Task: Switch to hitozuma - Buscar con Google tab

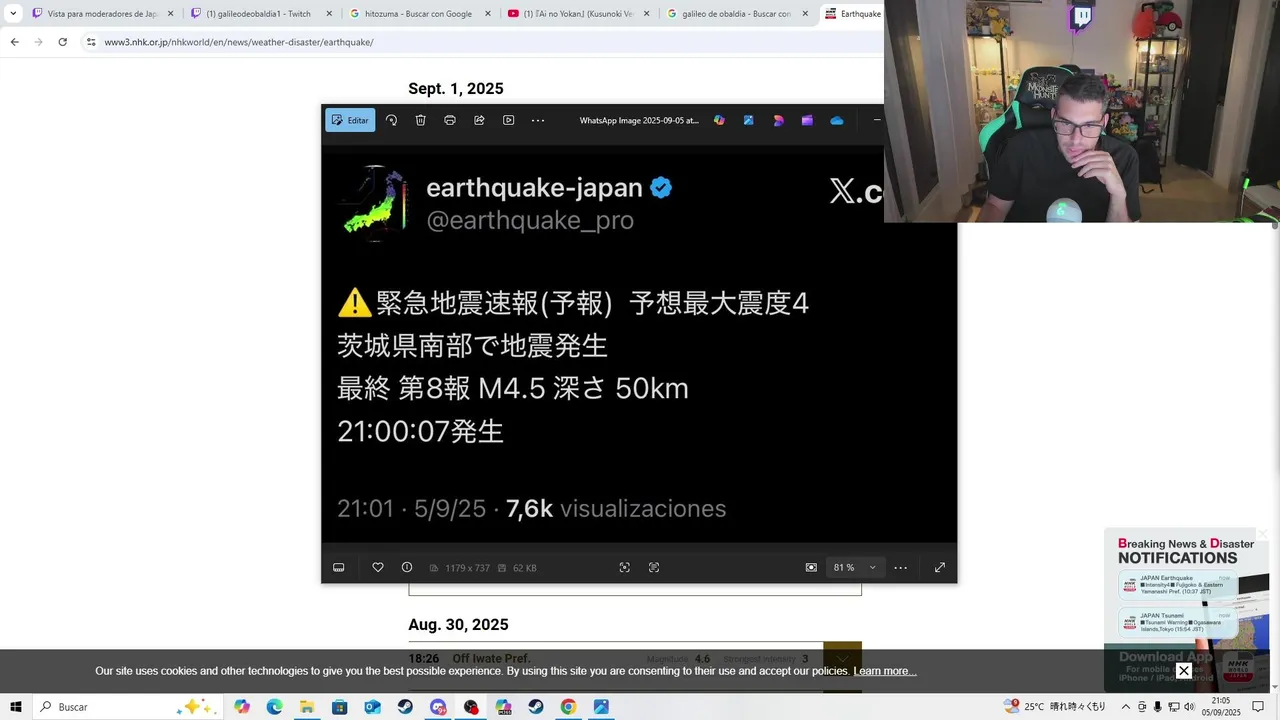Action: [420, 14]
